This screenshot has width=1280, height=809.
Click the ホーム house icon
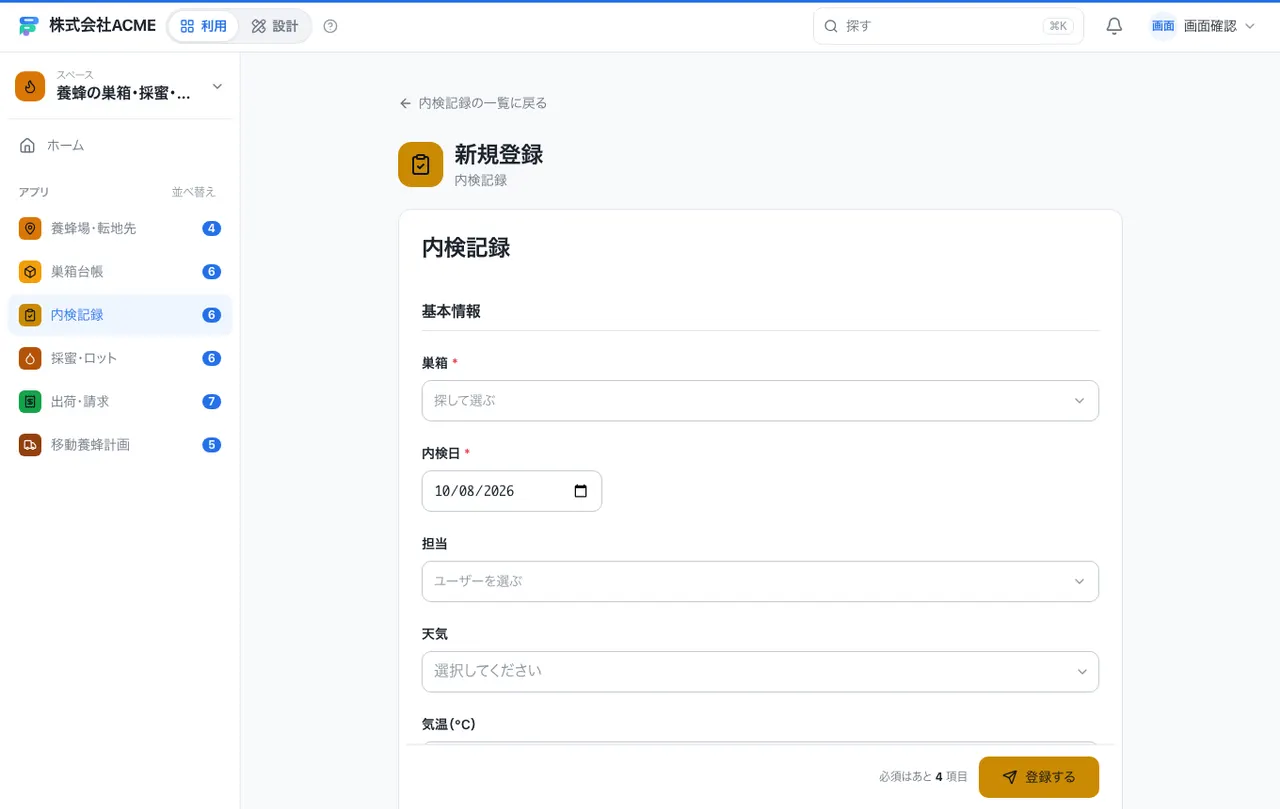(x=28, y=145)
